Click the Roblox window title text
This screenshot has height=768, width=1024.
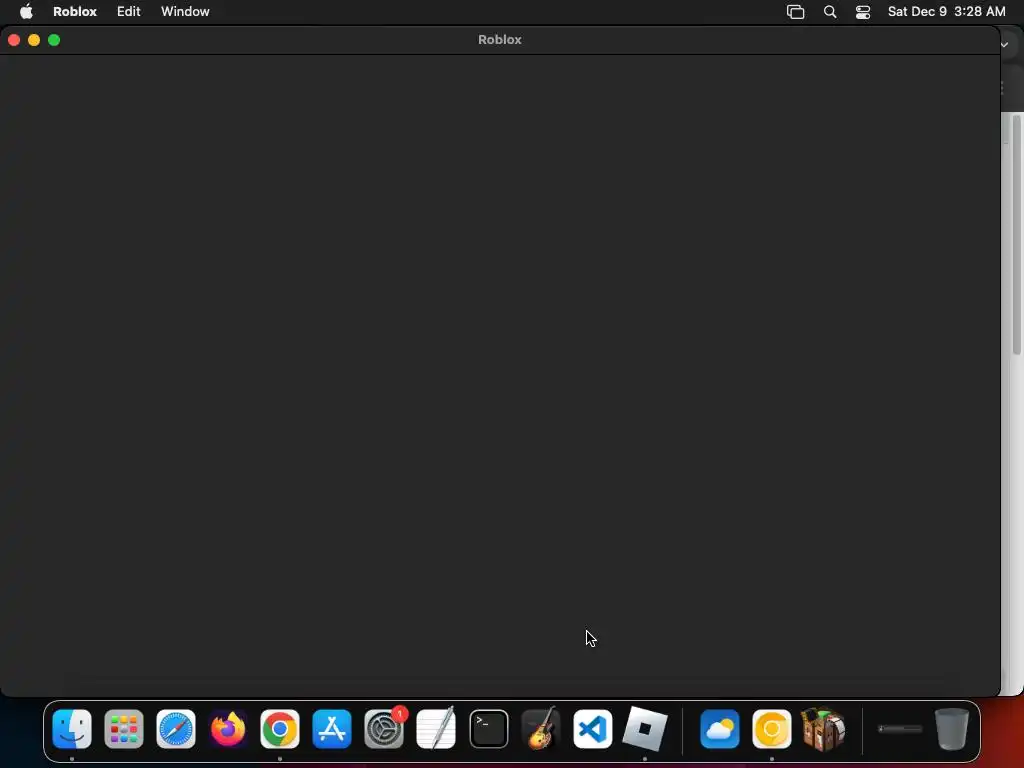coord(500,39)
